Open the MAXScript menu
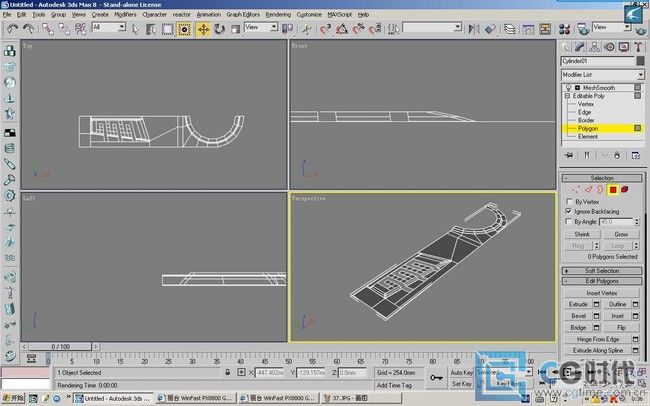This screenshot has height=406, width=650. [340, 15]
